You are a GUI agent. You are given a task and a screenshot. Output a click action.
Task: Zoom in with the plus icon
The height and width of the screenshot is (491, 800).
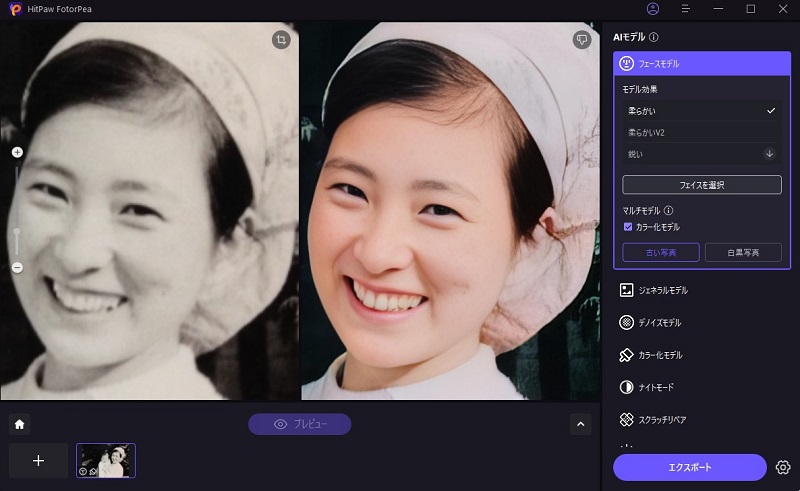point(17,152)
